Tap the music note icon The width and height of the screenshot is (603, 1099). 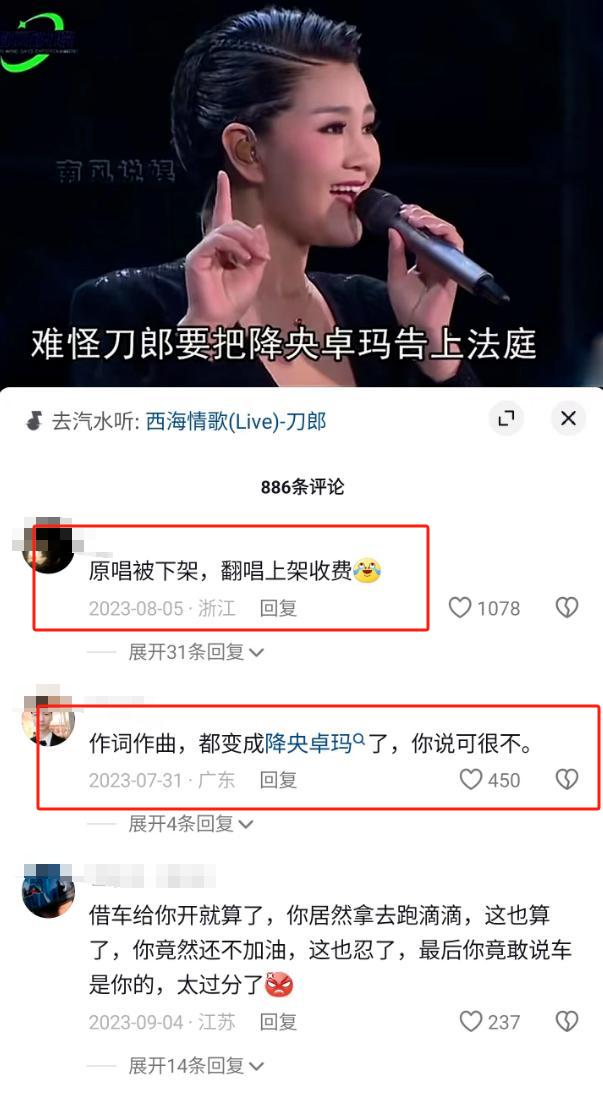[x=33, y=421]
